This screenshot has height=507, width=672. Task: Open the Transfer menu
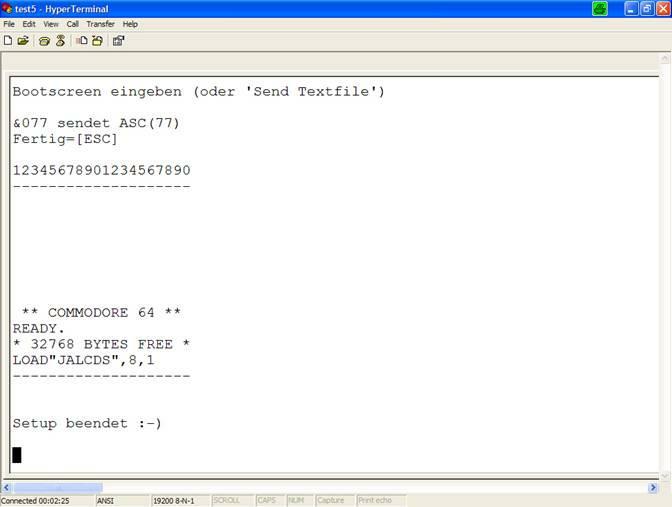100,24
